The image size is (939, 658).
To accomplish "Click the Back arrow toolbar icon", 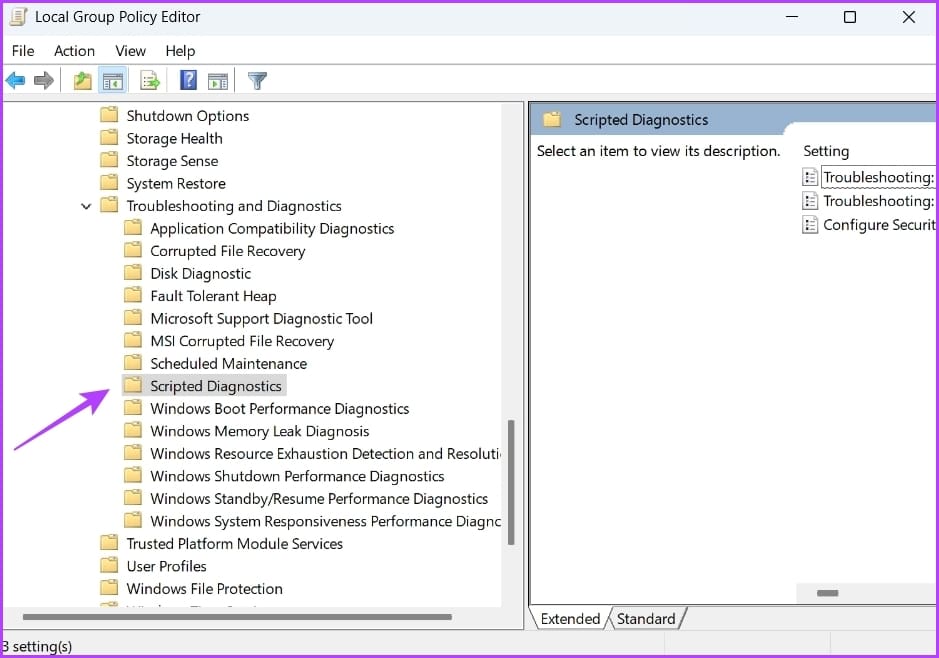I will click(x=16, y=80).
